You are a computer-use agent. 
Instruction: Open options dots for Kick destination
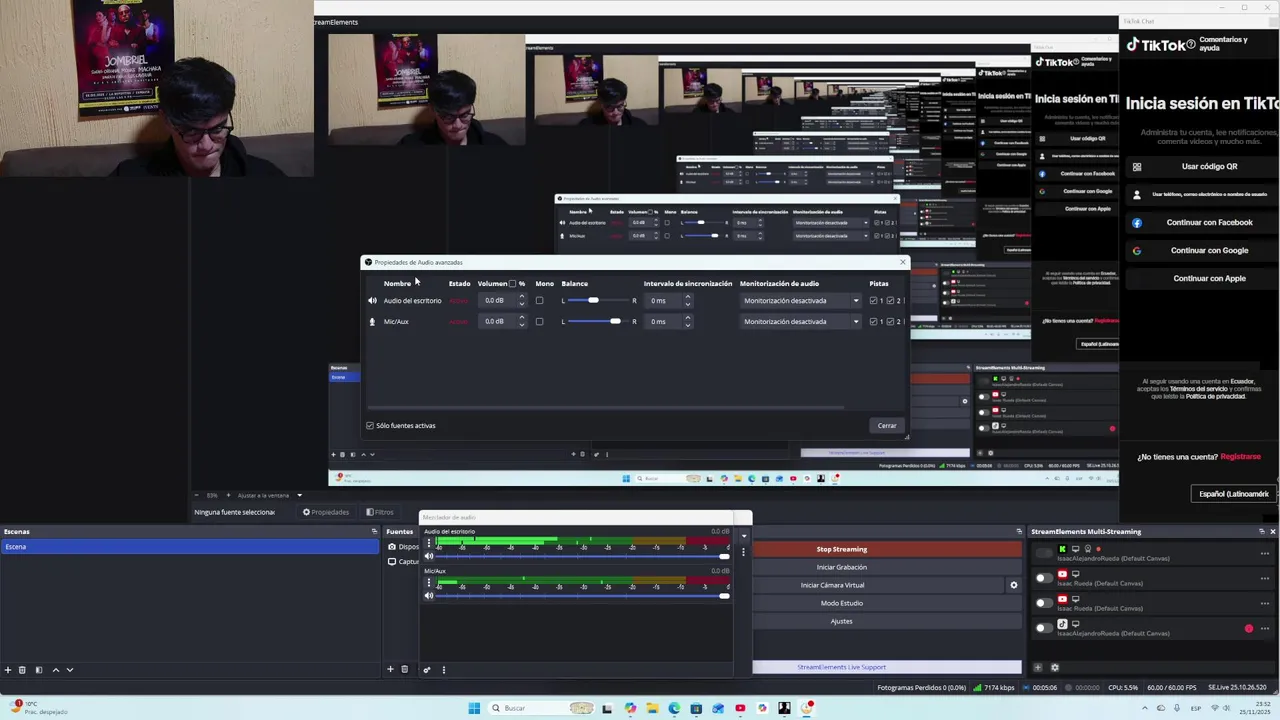tap(1265, 554)
